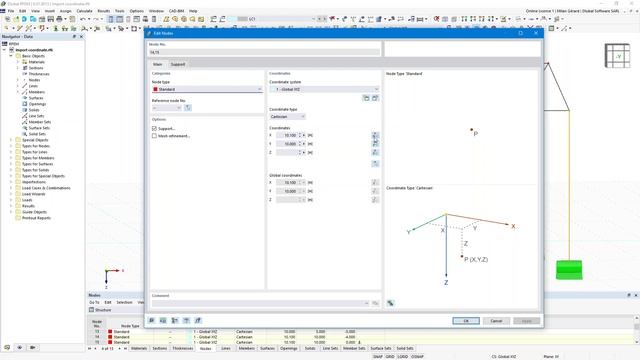Screen dimensions: 640x360
Task: Click the first dialog bottom toolbar icon
Action: (151, 320)
